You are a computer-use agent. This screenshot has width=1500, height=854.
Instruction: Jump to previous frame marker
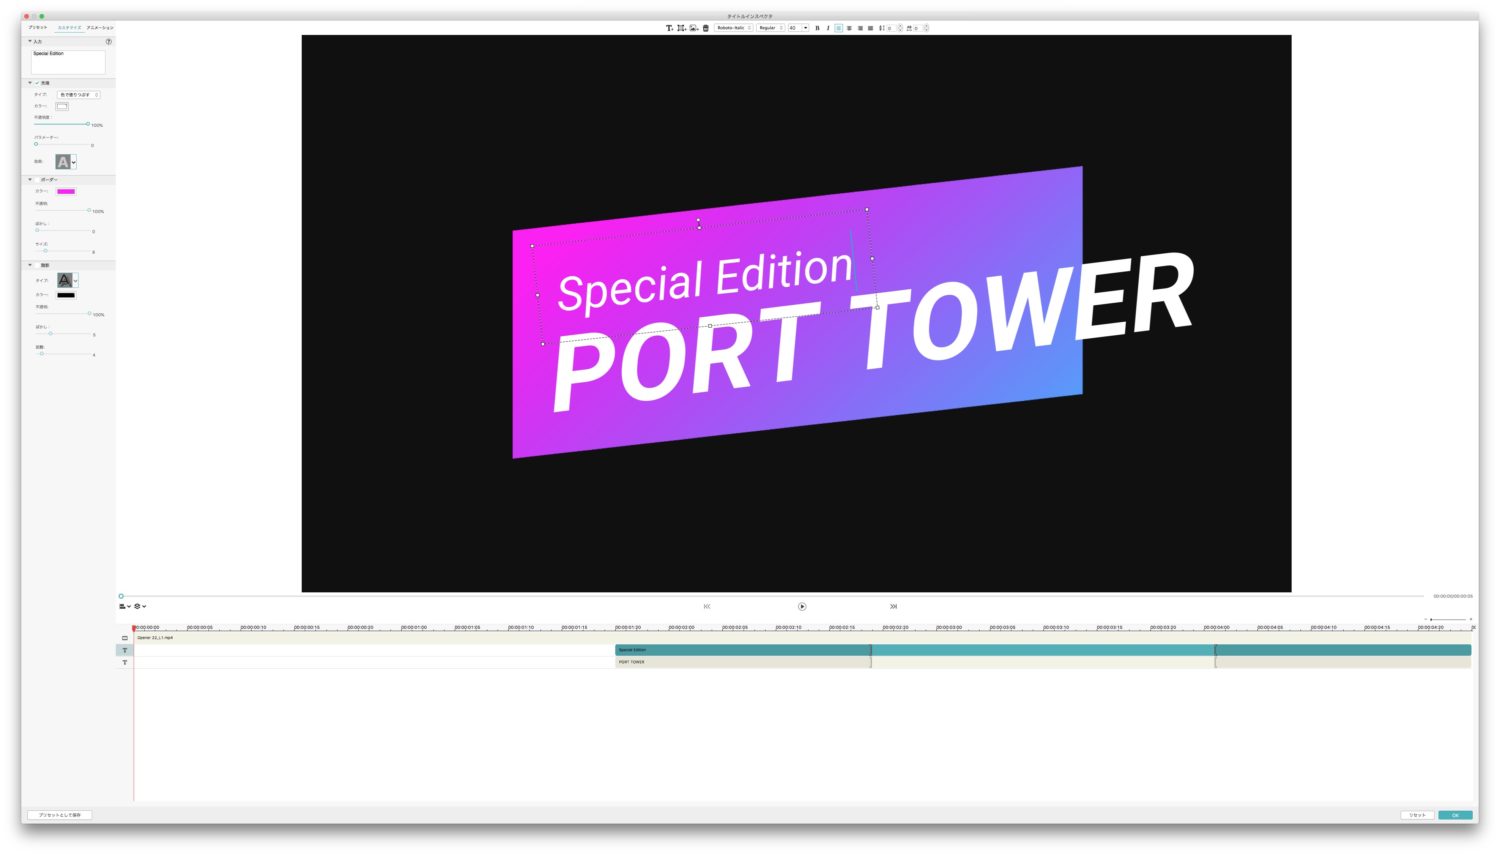[x=707, y=606]
